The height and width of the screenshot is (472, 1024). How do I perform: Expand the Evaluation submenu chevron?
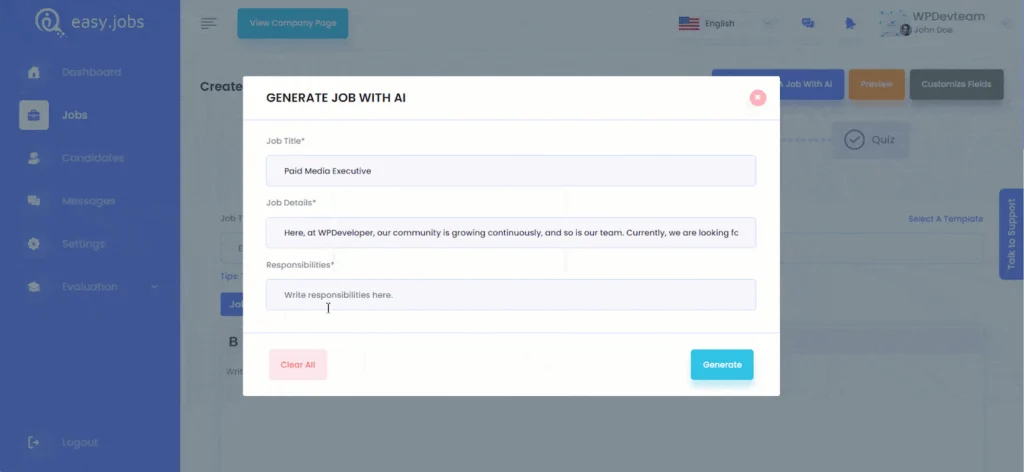coord(154,287)
